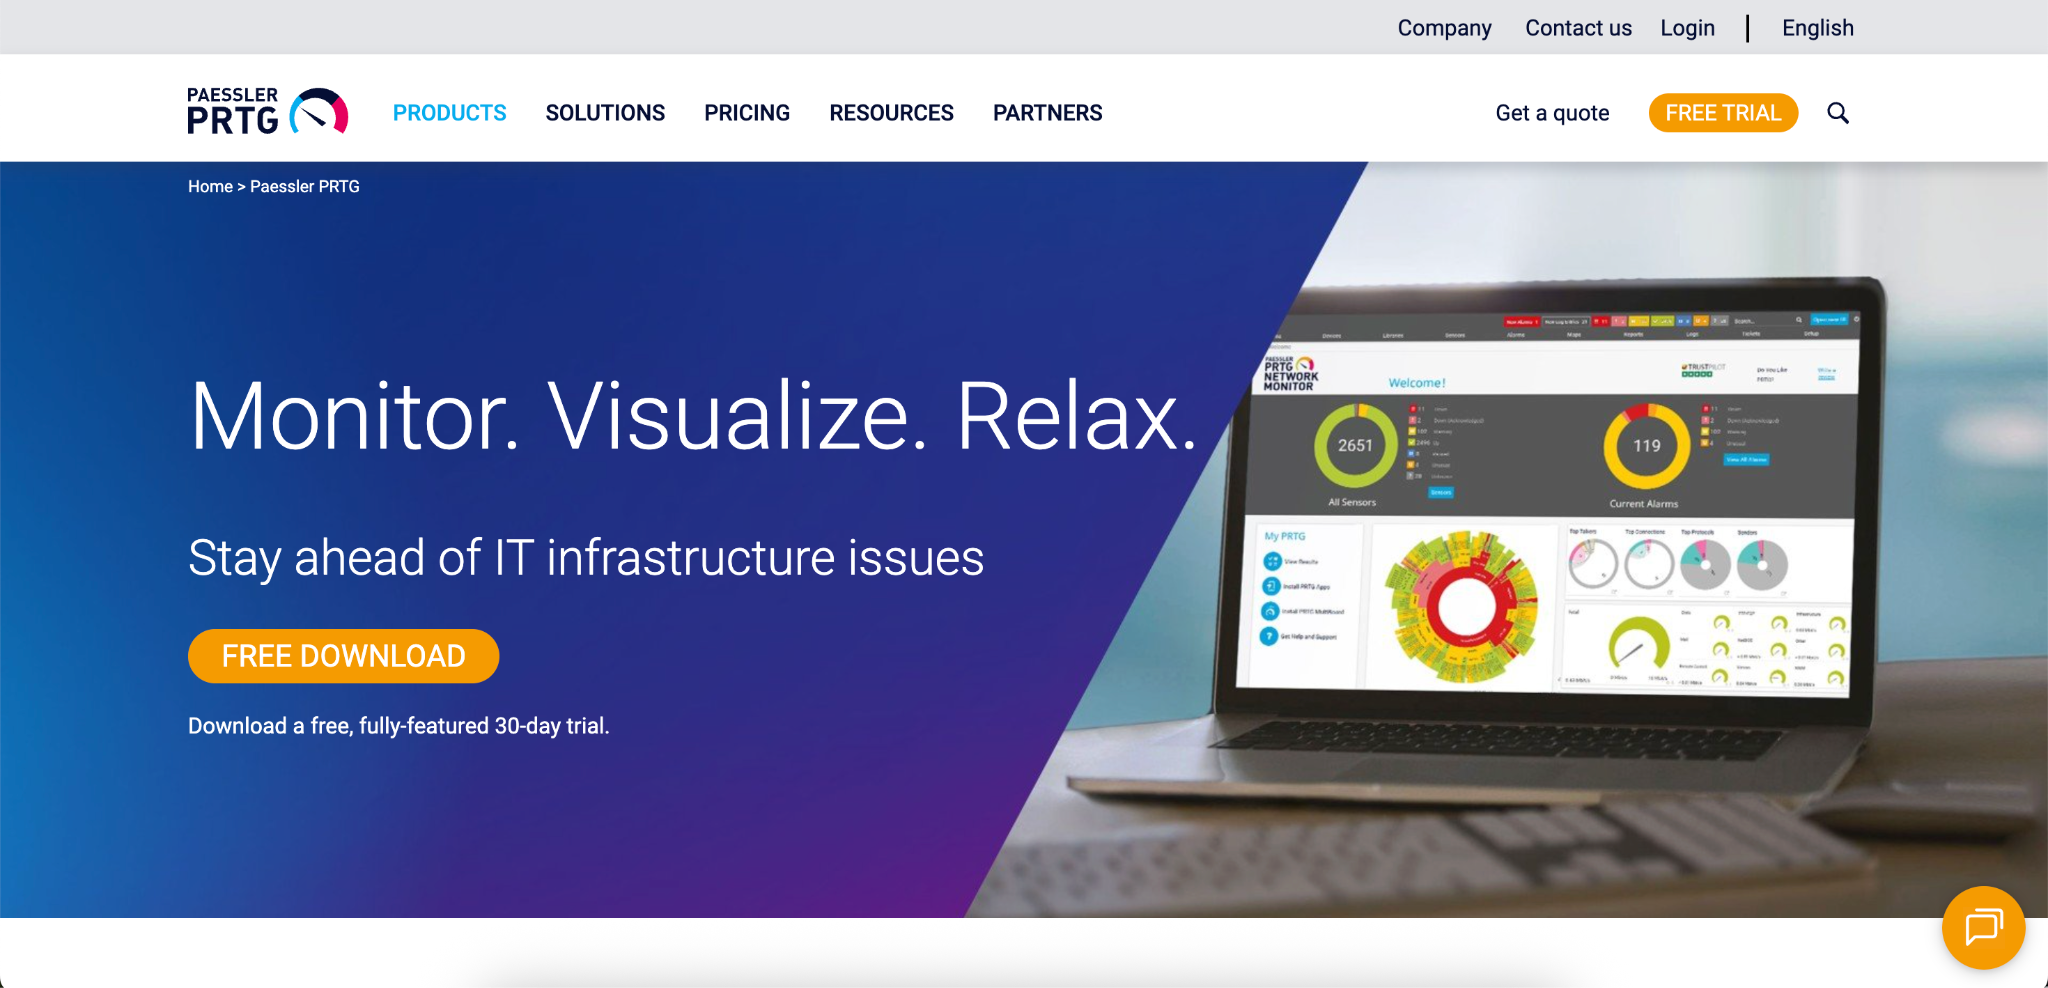Click the Login link
2048x988 pixels.
1687,28
